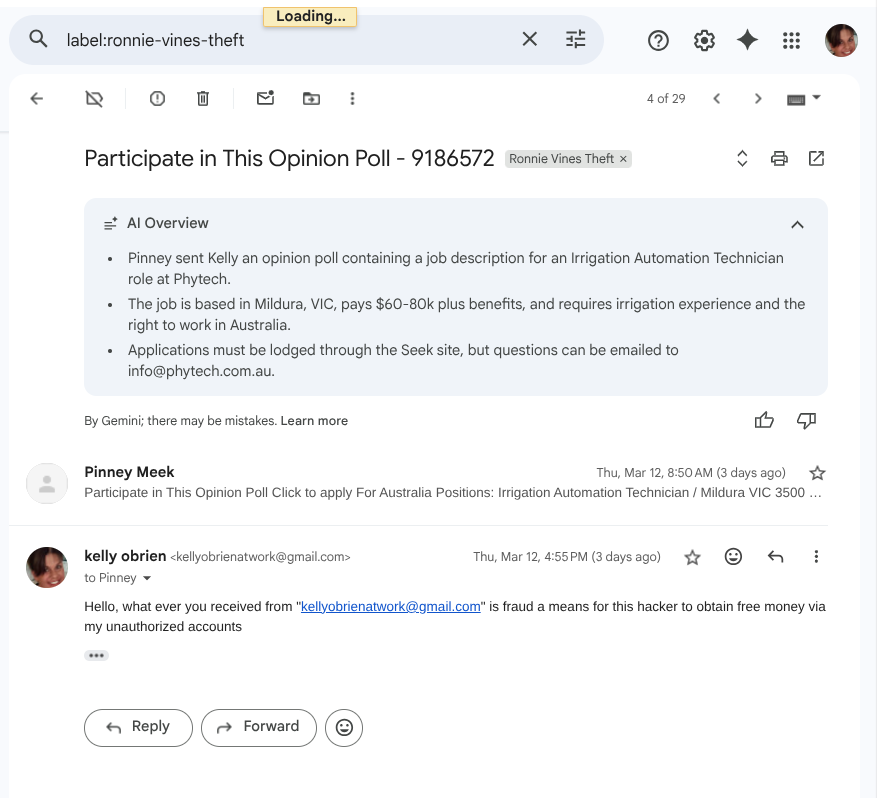This screenshot has width=877, height=798.
Task: Delete this conversation with trash icon
Action: point(203,98)
